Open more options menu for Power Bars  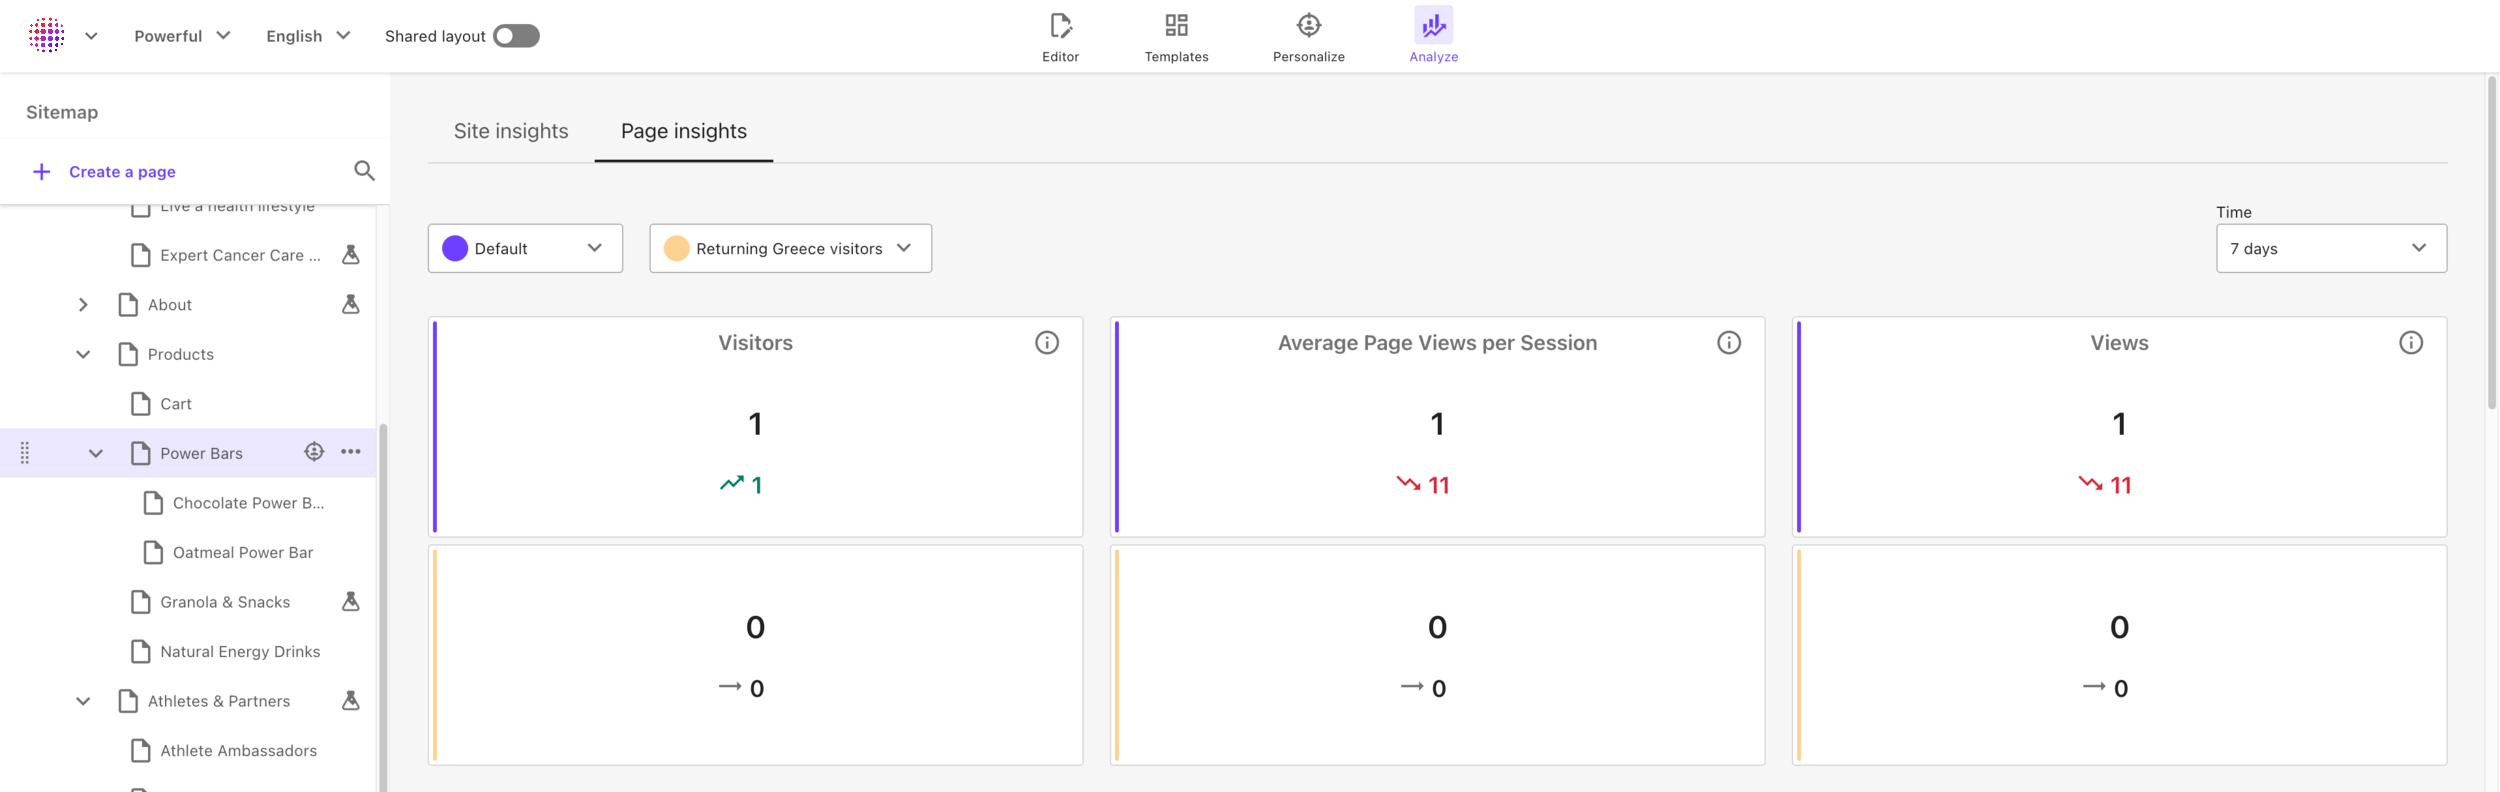click(x=350, y=452)
